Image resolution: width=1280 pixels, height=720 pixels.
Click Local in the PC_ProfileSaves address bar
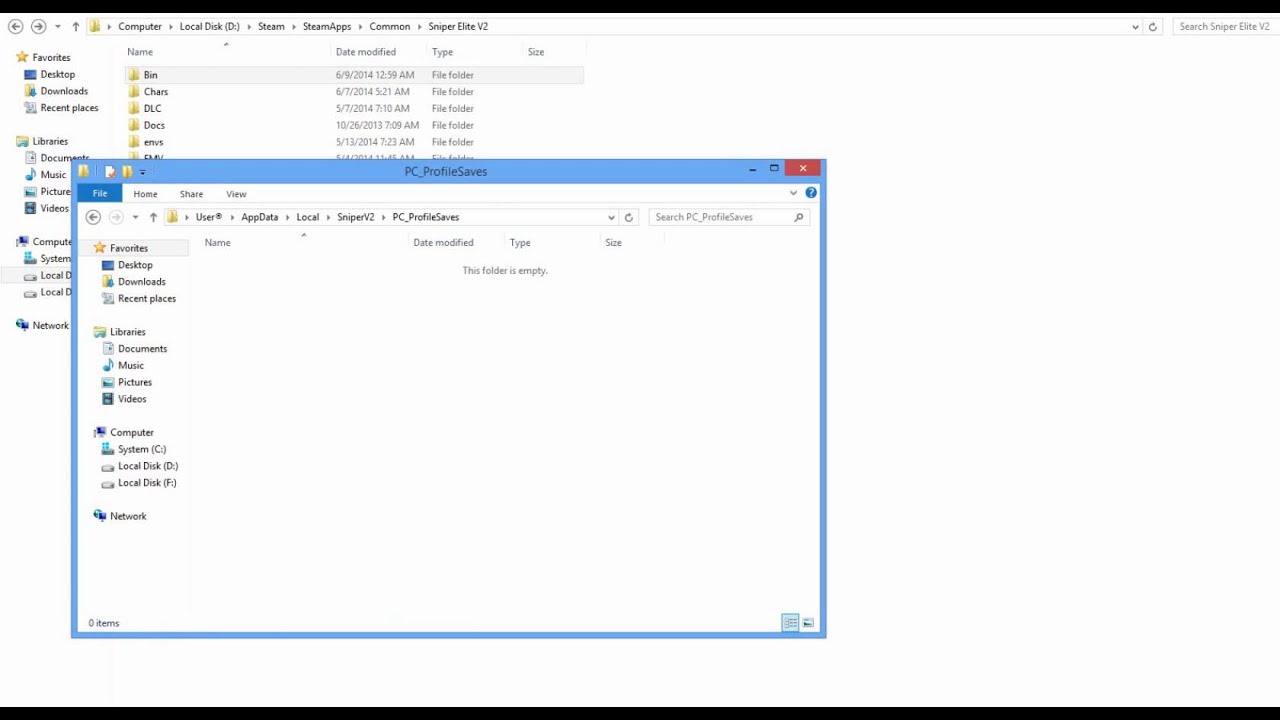coord(307,217)
